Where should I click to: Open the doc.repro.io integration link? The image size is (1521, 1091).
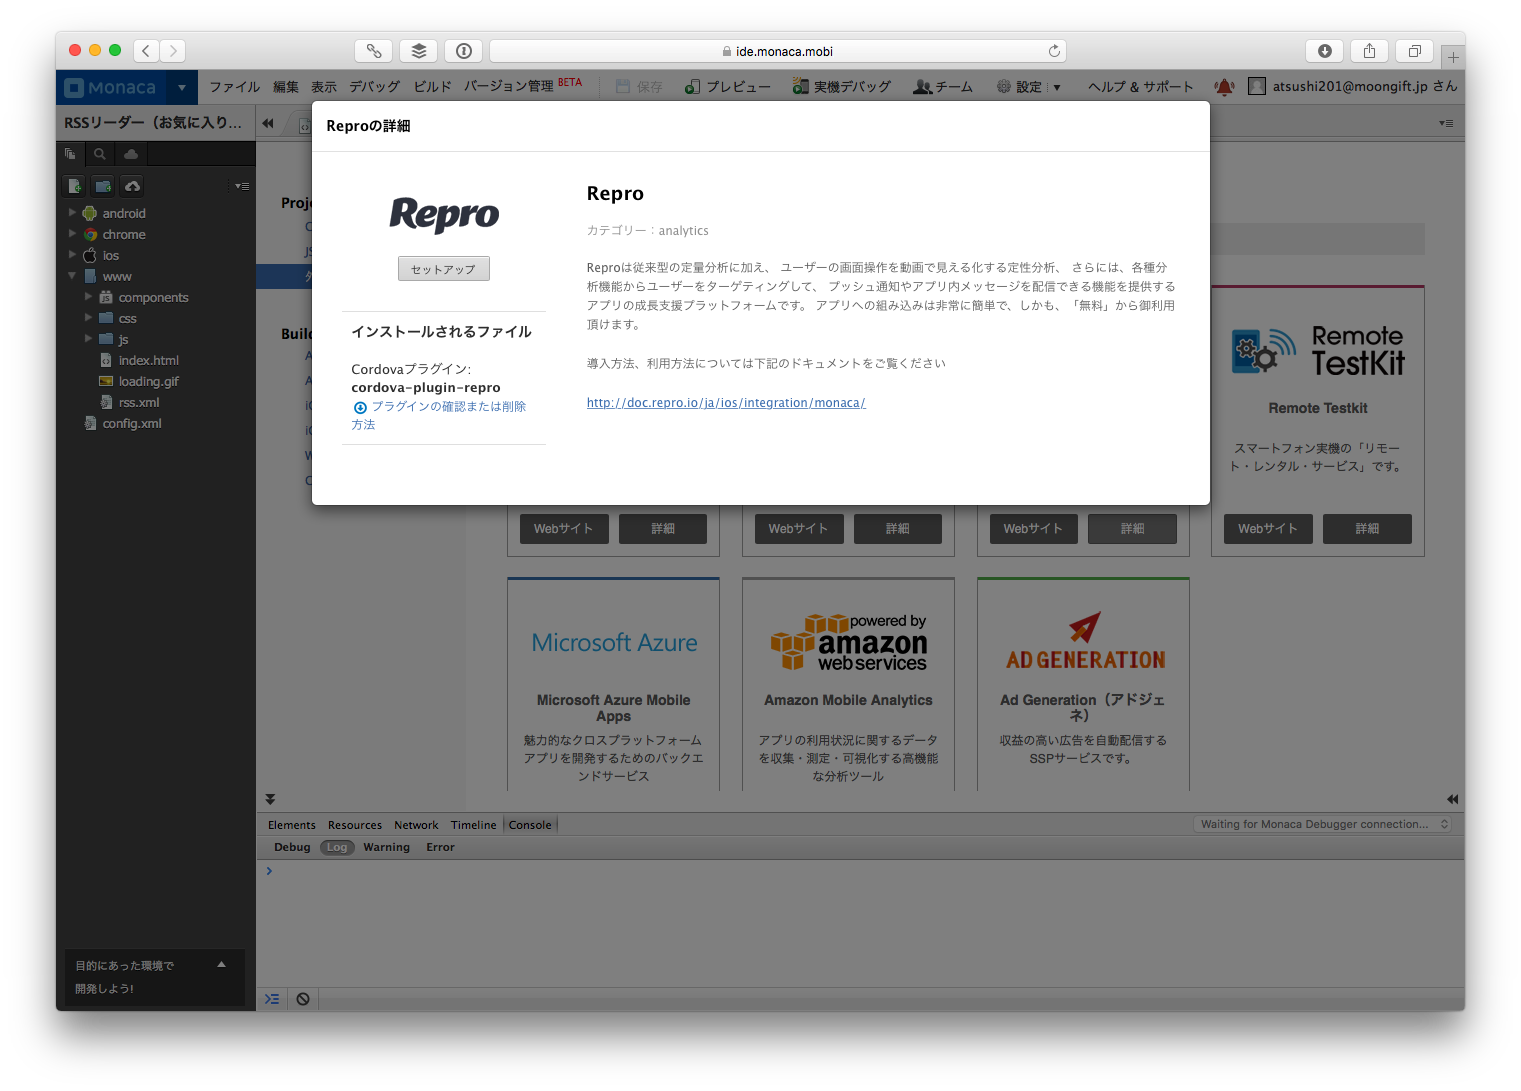pos(726,403)
